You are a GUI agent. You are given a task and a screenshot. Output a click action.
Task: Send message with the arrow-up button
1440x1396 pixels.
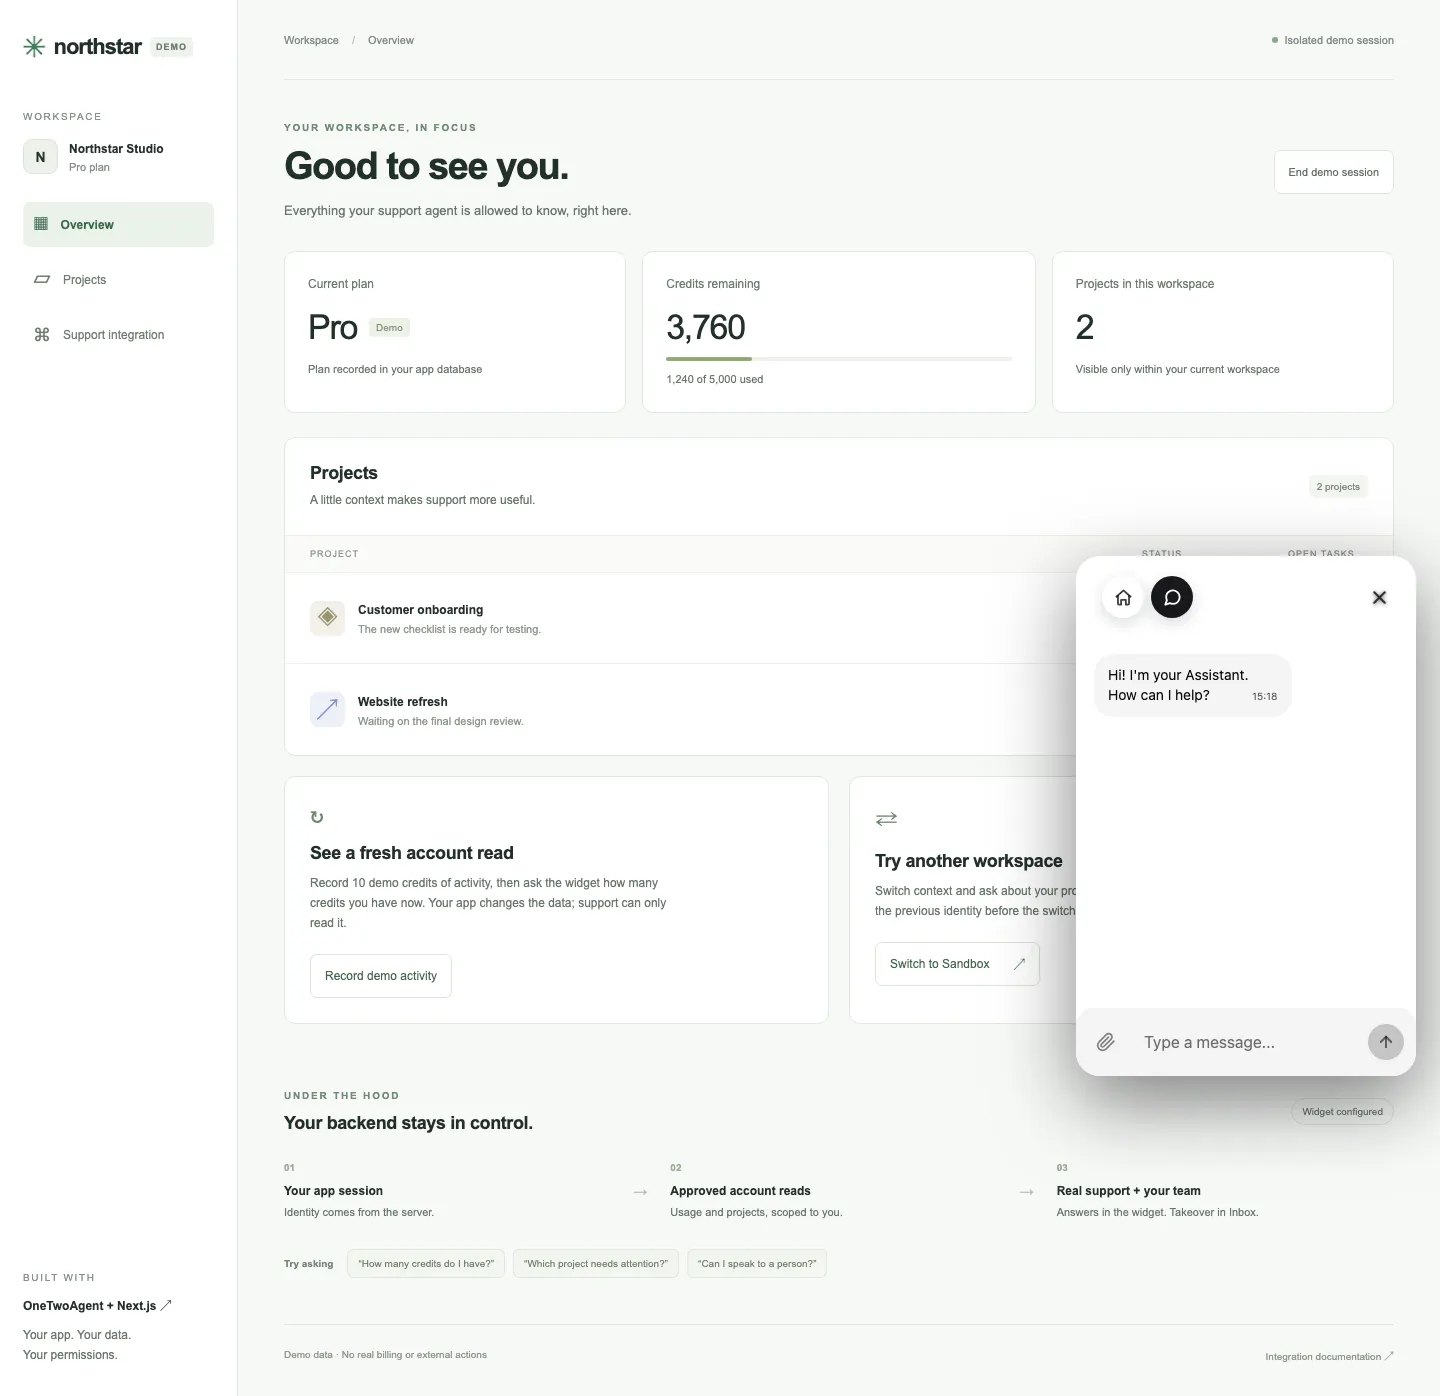[x=1386, y=1042]
